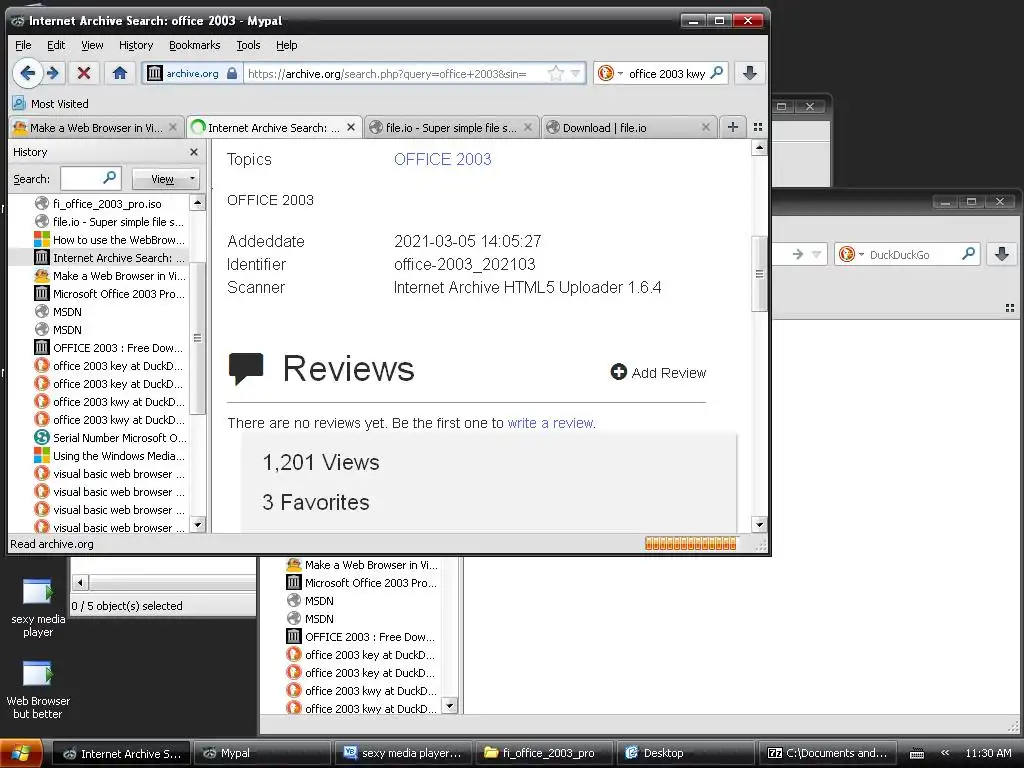Click the padlock security icon in address bar
This screenshot has width=1024, height=768.
coord(232,73)
